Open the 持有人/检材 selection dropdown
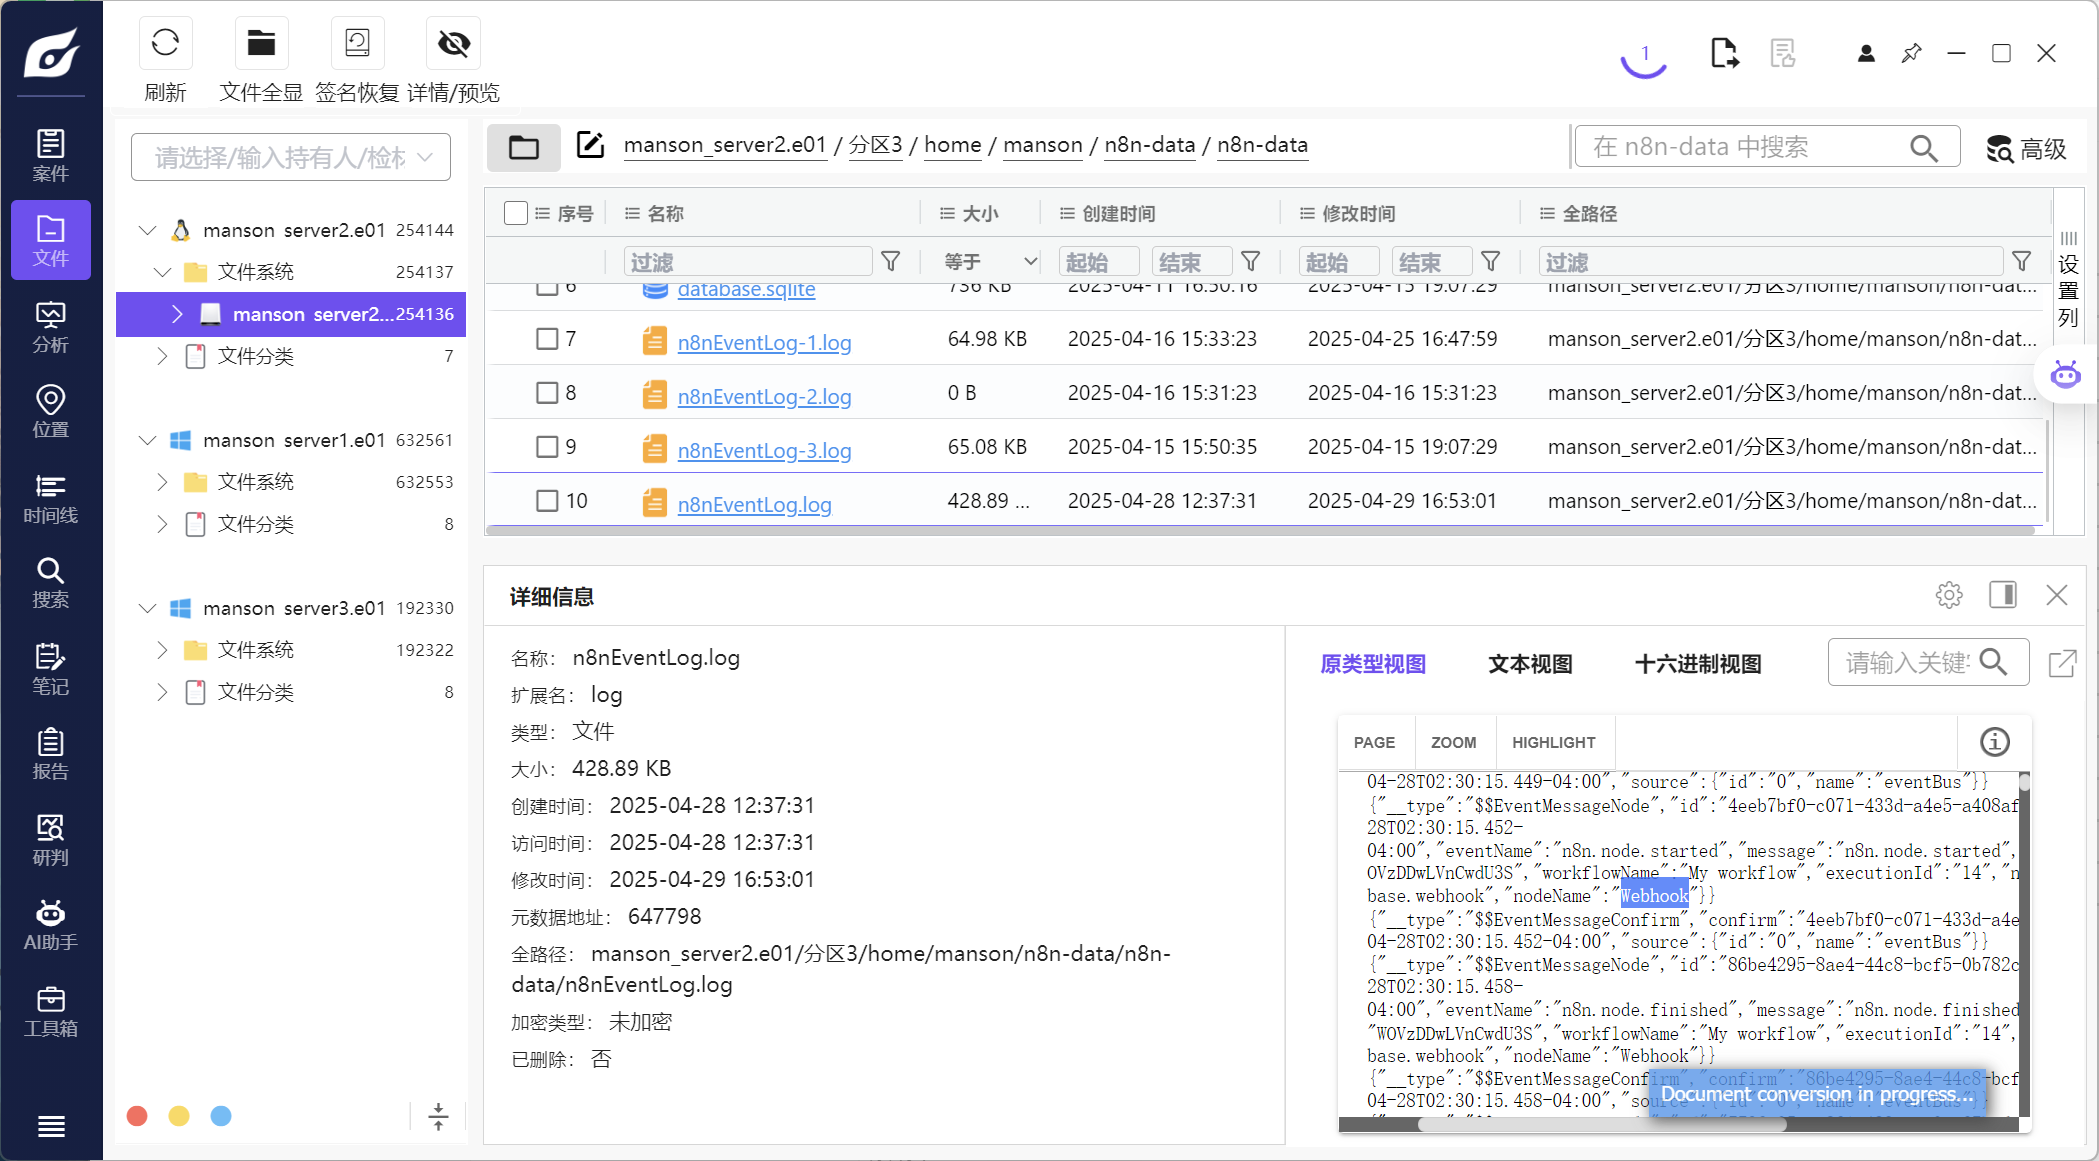This screenshot has height=1161, width=2099. [290, 157]
